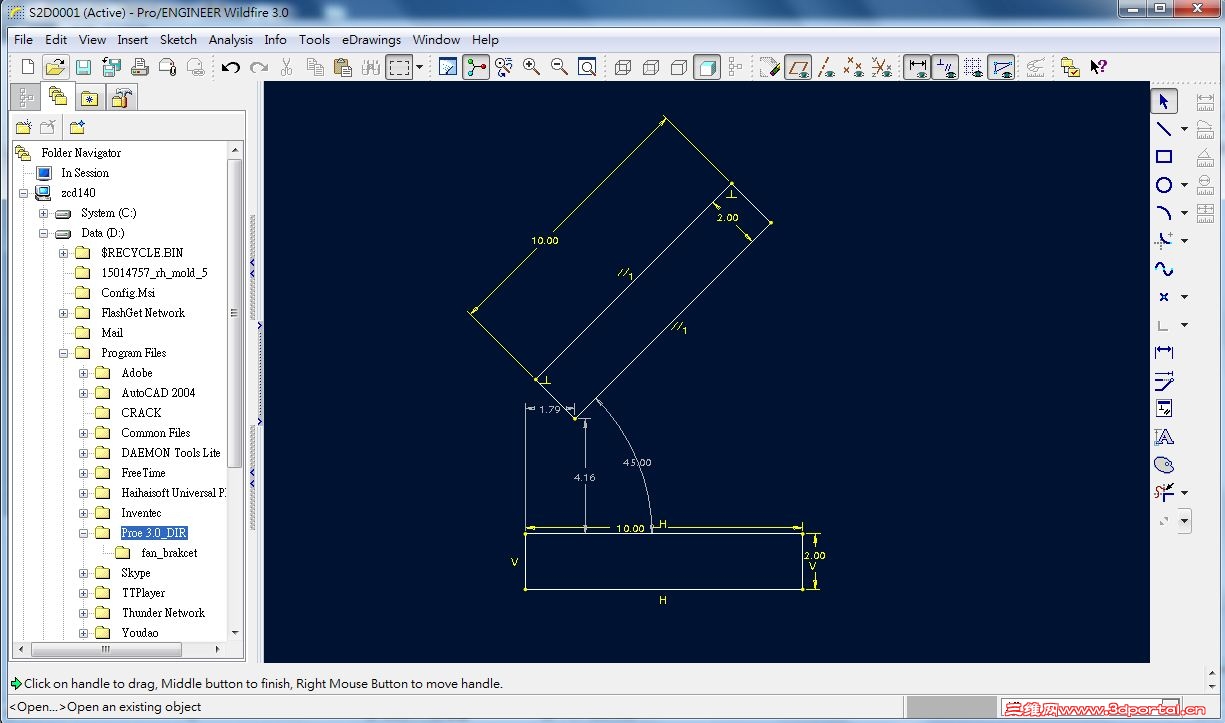The height and width of the screenshot is (723, 1225).
Task: Select the Thunder Network folder
Action: coord(163,613)
